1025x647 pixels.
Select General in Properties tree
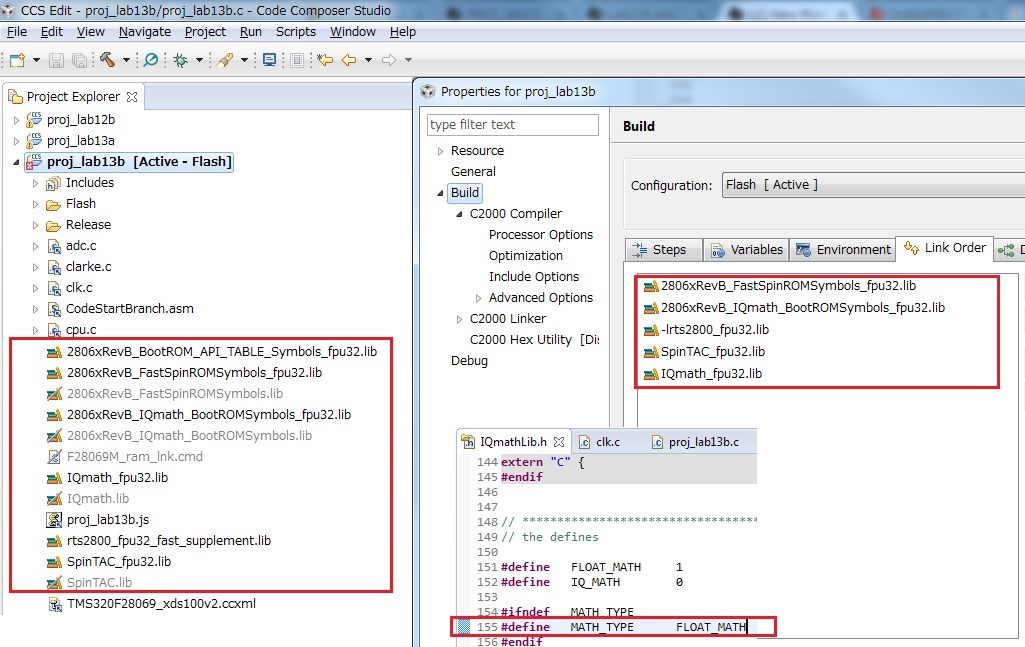(473, 172)
